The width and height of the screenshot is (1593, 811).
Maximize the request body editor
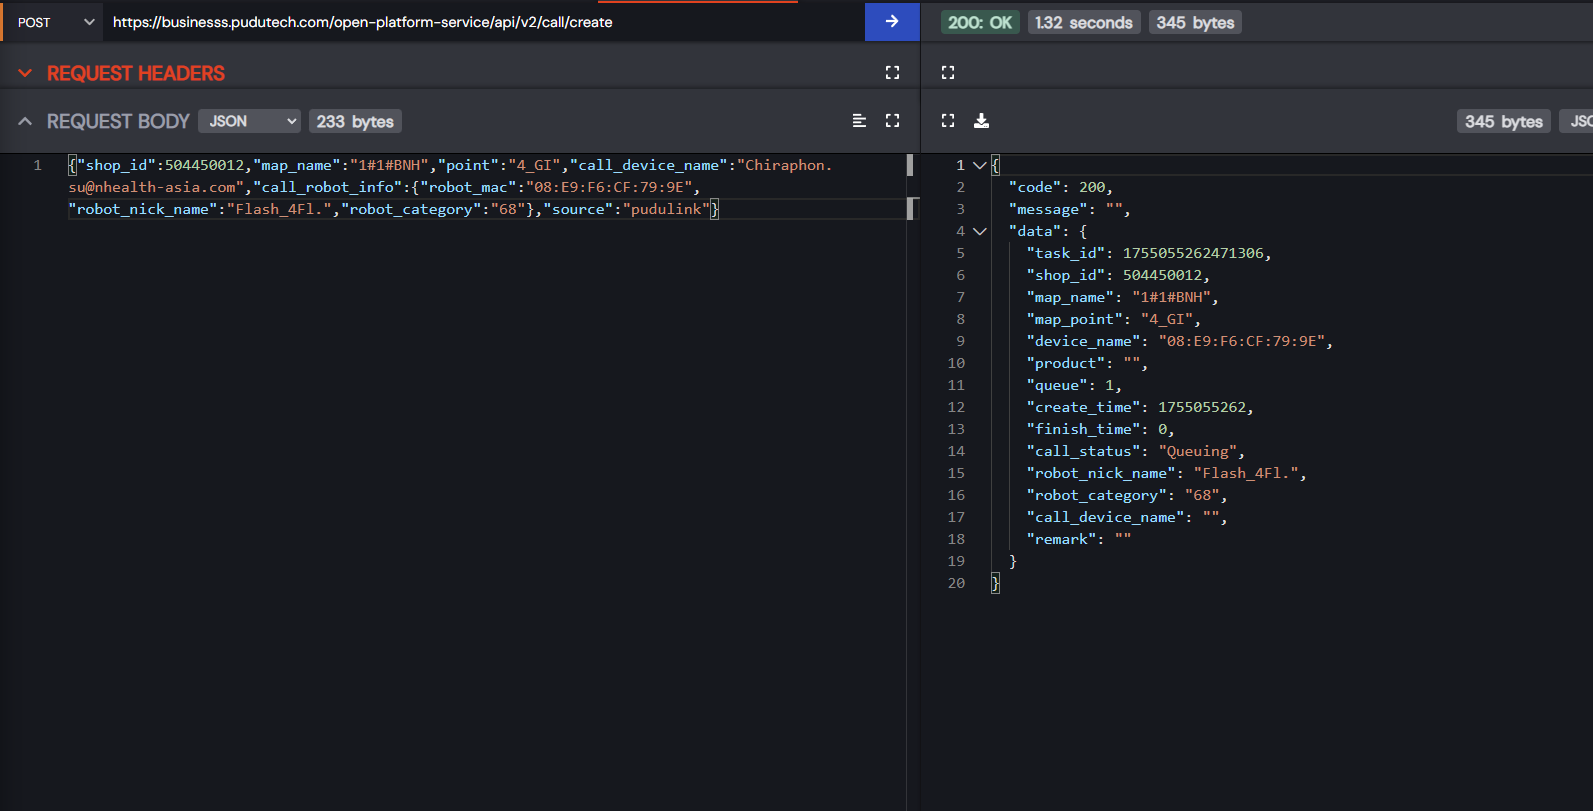tap(893, 120)
